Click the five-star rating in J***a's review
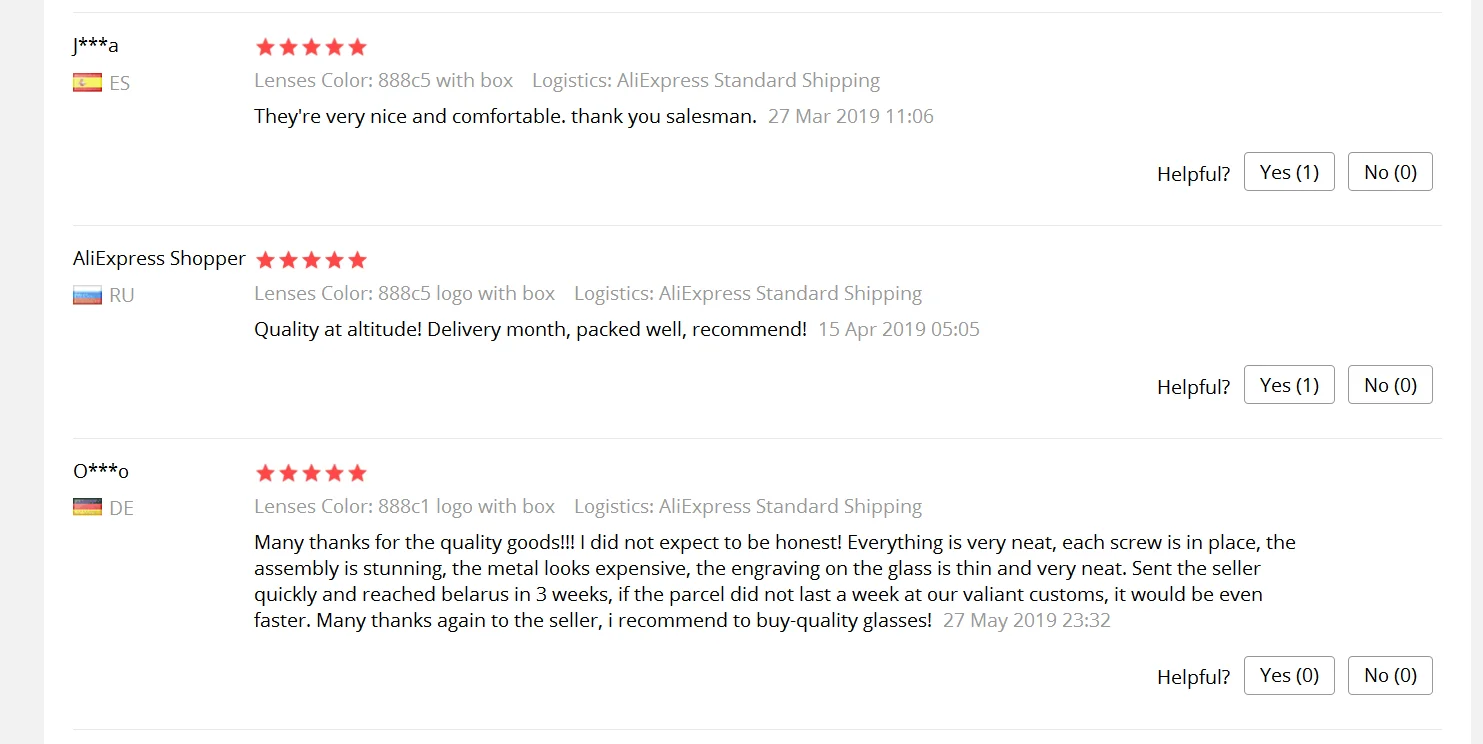 pos(311,47)
